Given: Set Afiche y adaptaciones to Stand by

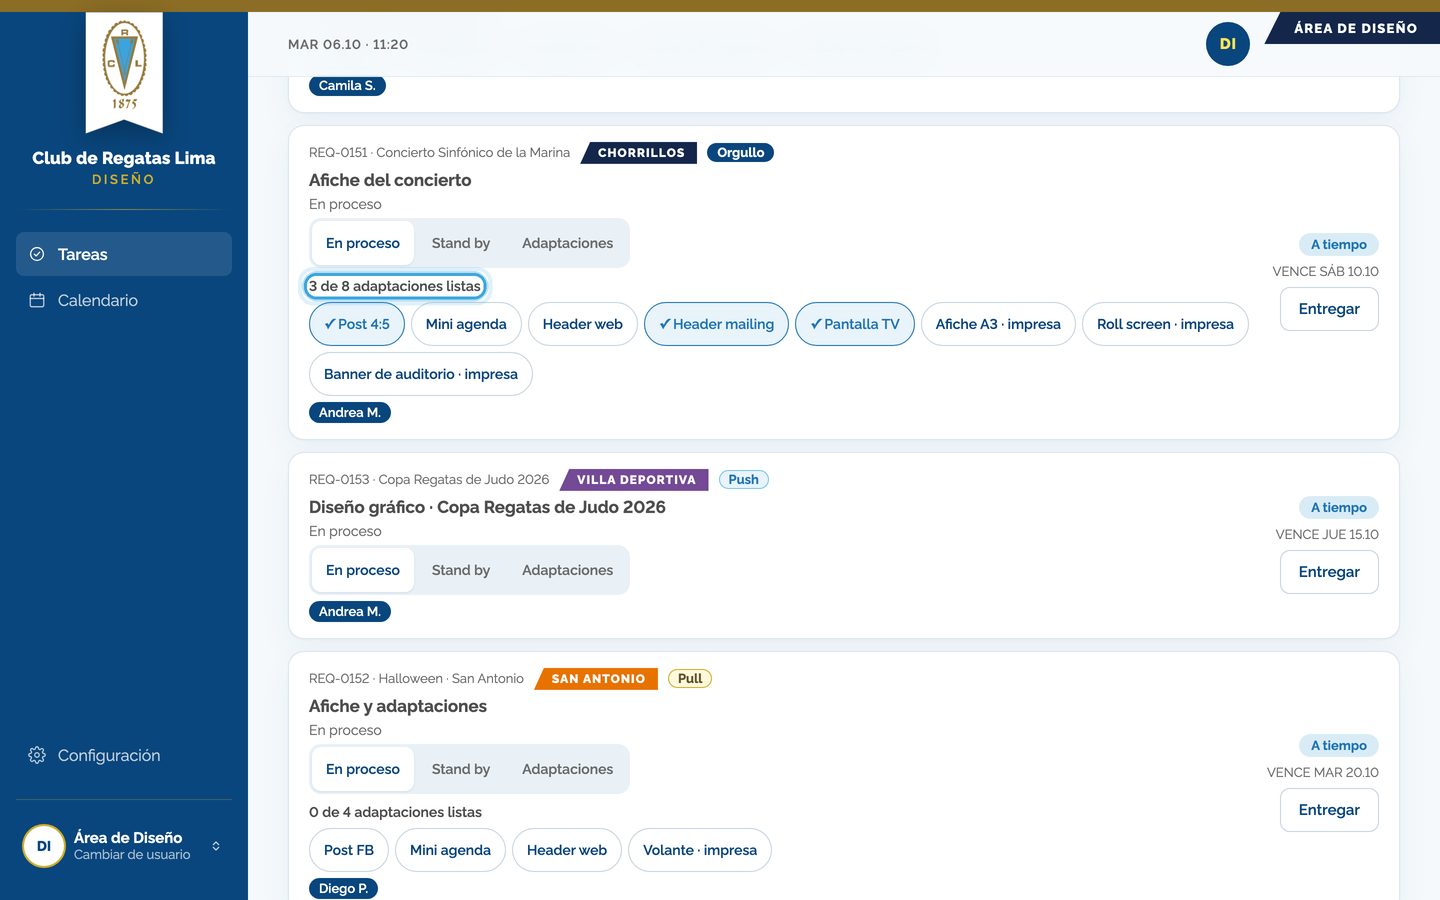Looking at the screenshot, I should pyautogui.click(x=461, y=769).
